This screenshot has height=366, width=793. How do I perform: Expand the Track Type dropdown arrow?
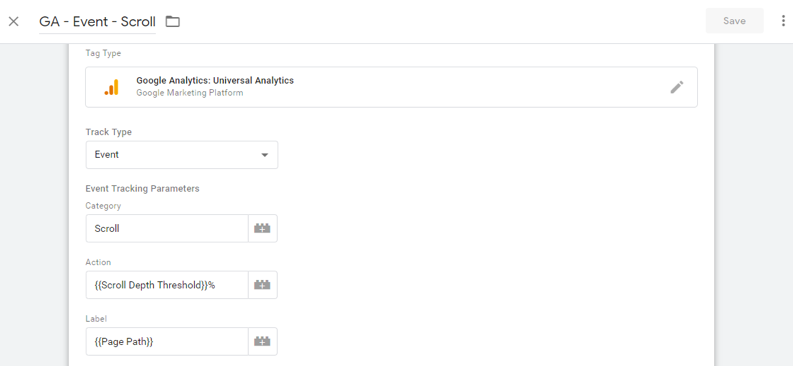point(265,155)
